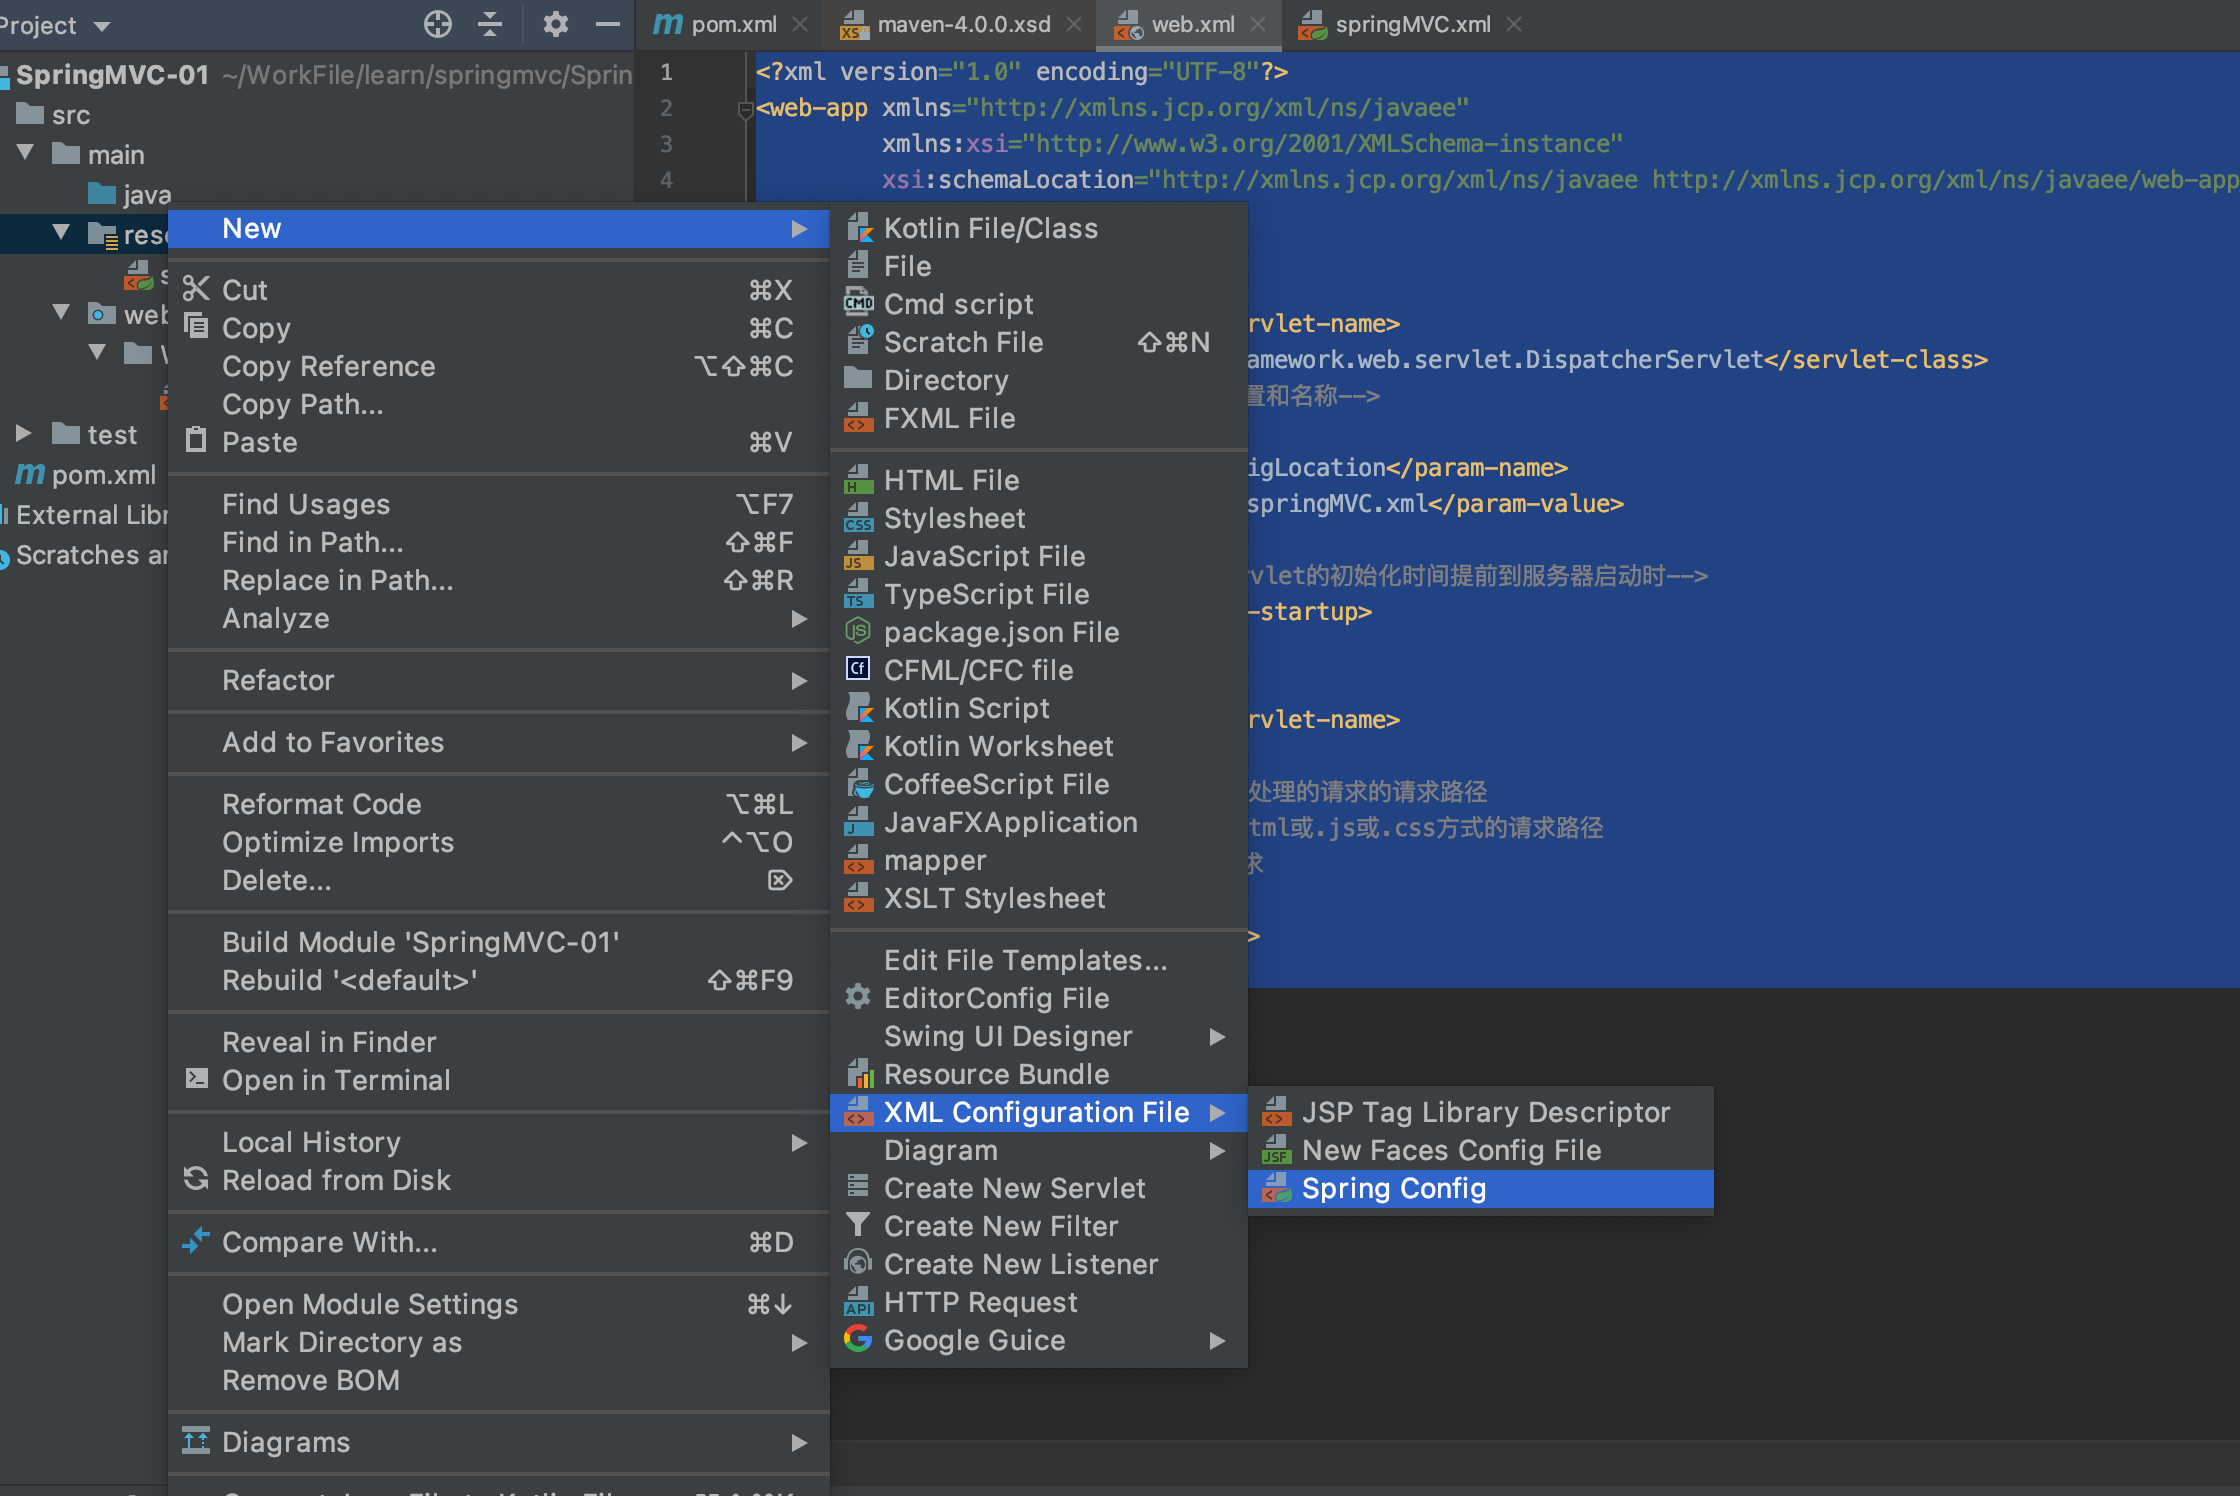Expand the test folder in project tree
This screenshot has width=2240, height=1496.
point(24,434)
